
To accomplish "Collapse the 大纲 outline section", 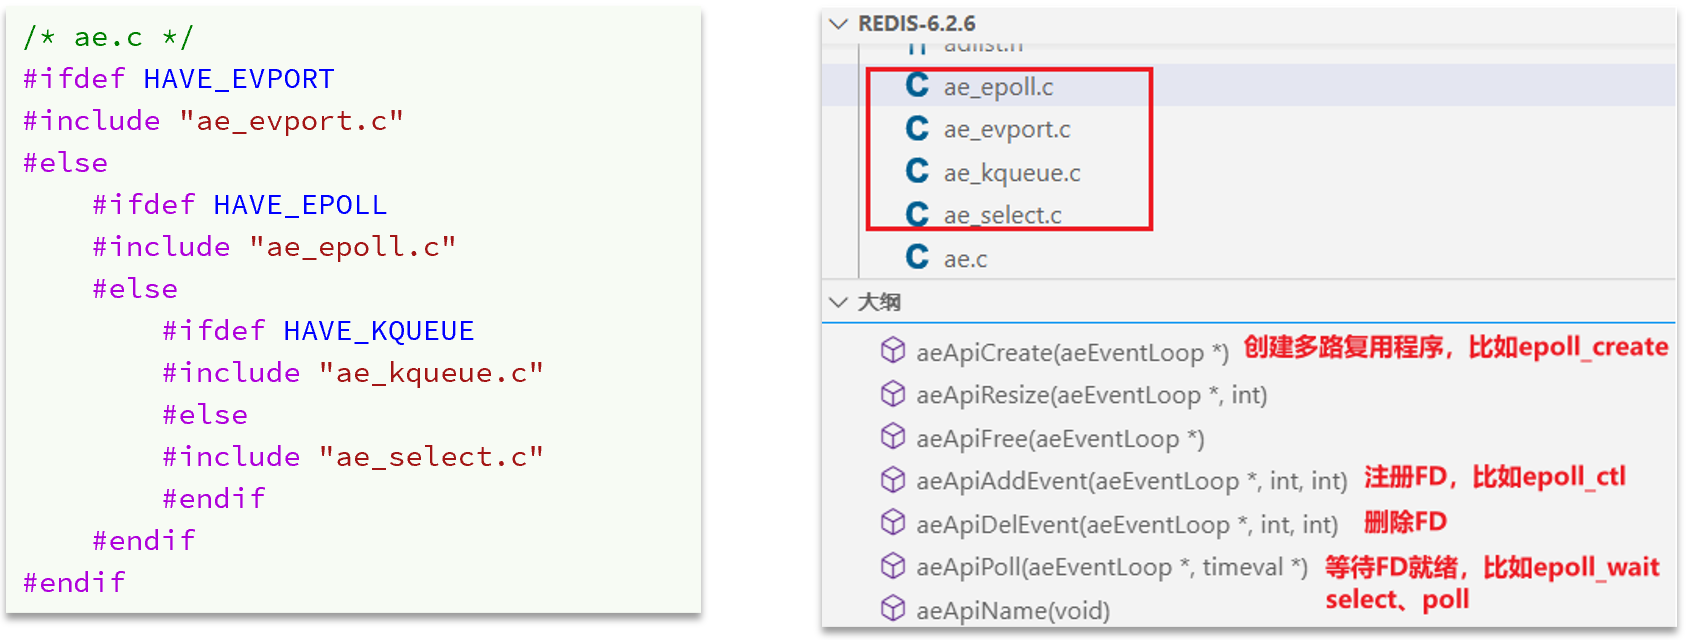I will pos(838,302).
